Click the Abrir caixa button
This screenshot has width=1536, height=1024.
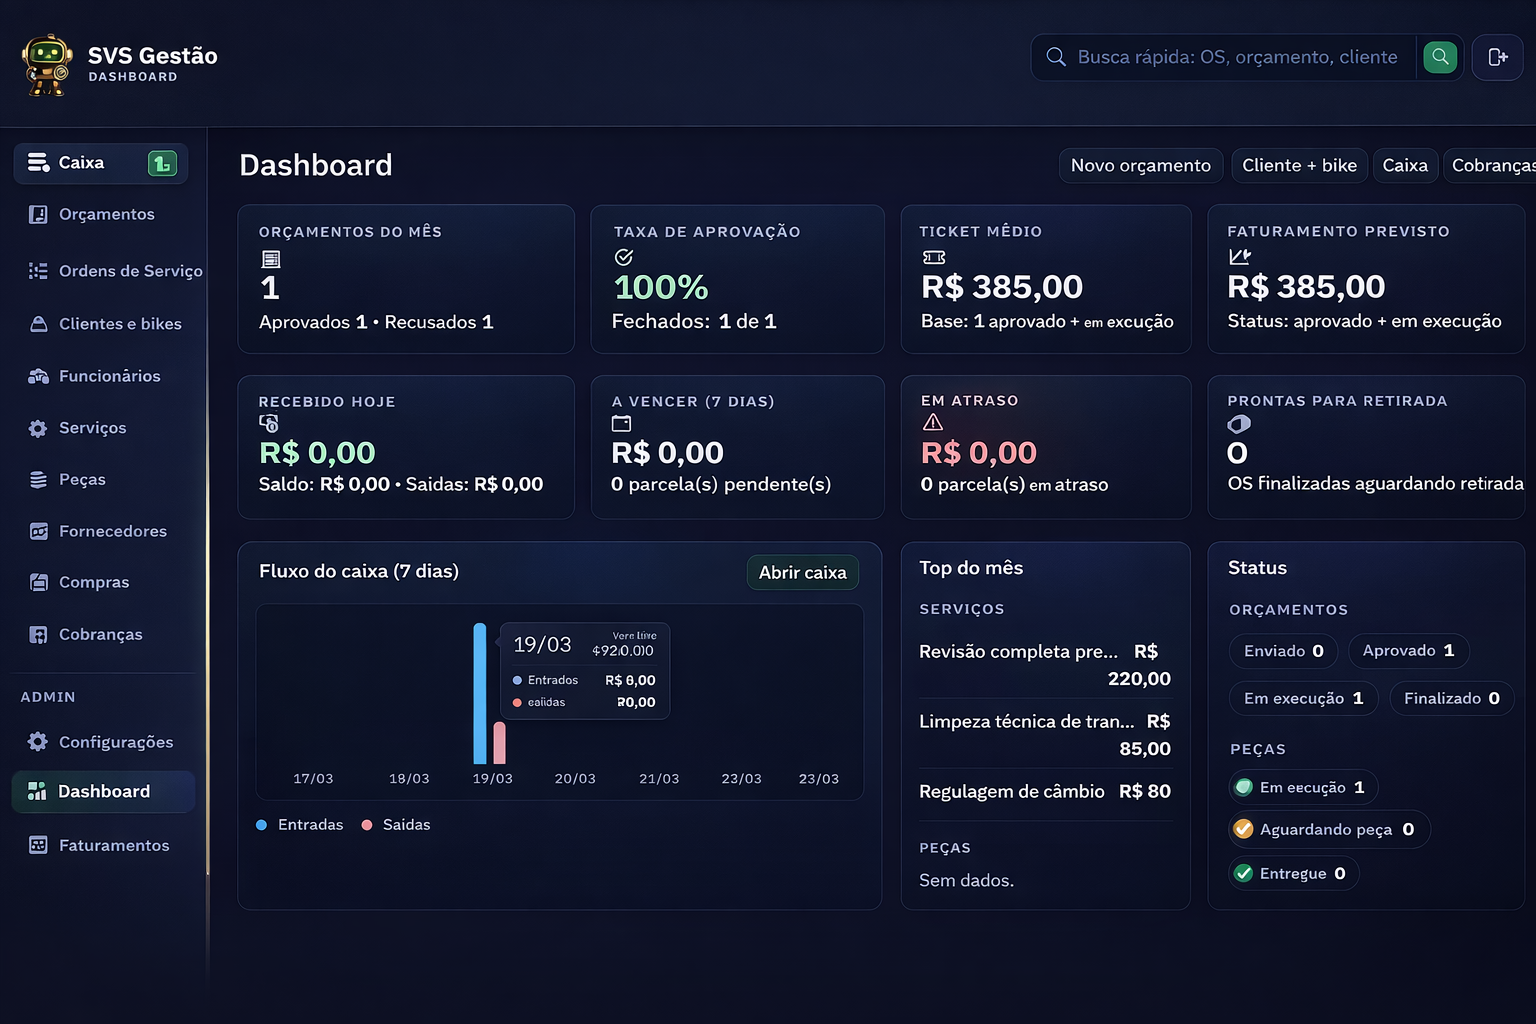pos(802,573)
